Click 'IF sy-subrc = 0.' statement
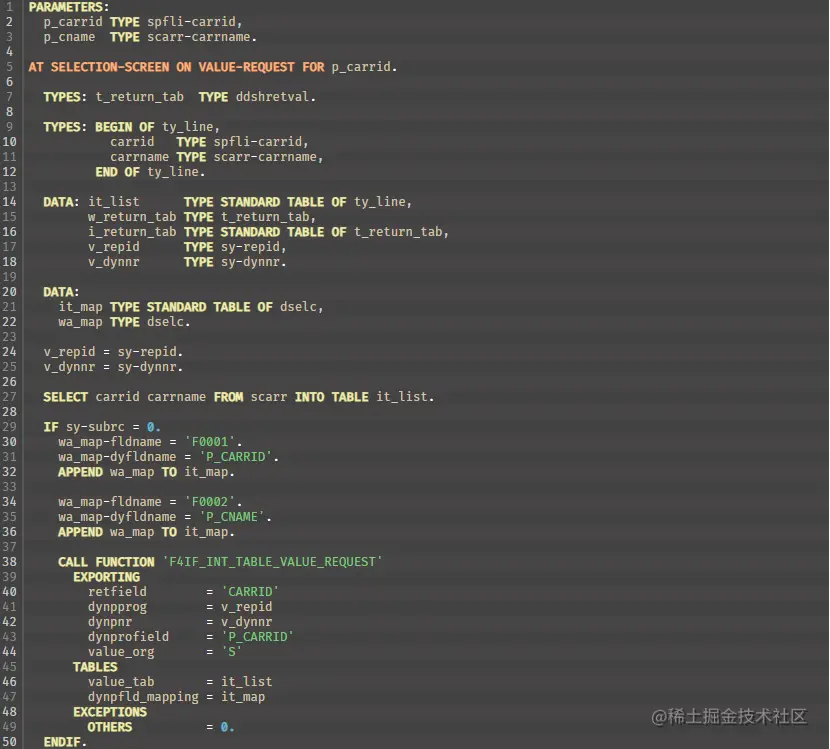This screenshot has width=830, height=749. tap(102, 427)
